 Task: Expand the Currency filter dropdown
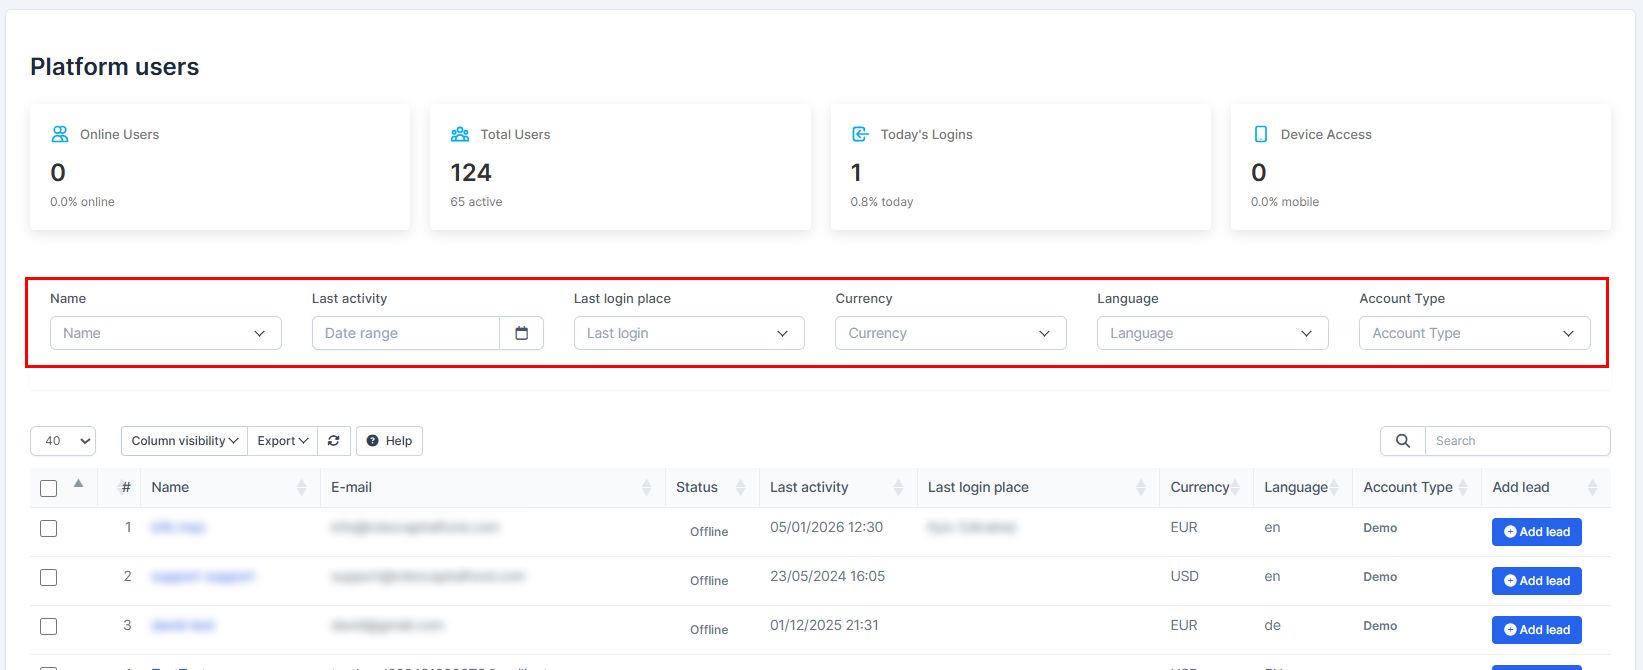click(950, 333)
